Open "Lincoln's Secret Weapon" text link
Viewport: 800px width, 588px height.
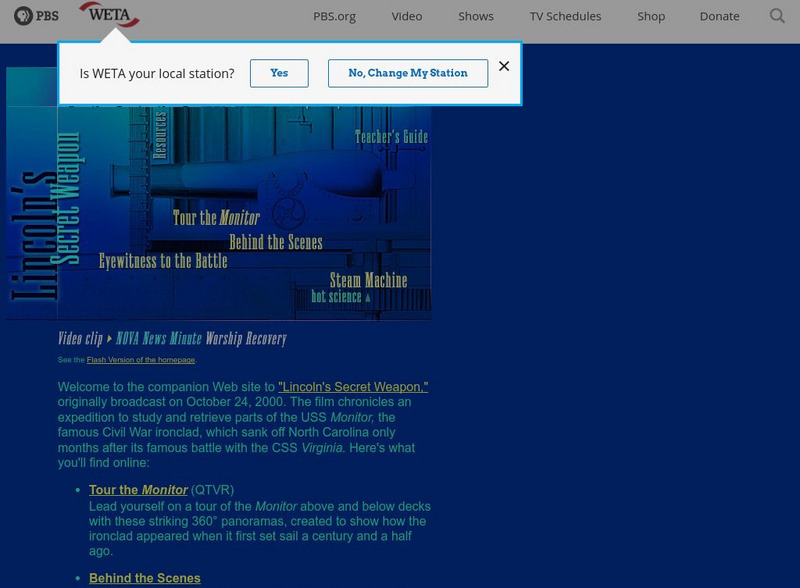tap(353, 387)
